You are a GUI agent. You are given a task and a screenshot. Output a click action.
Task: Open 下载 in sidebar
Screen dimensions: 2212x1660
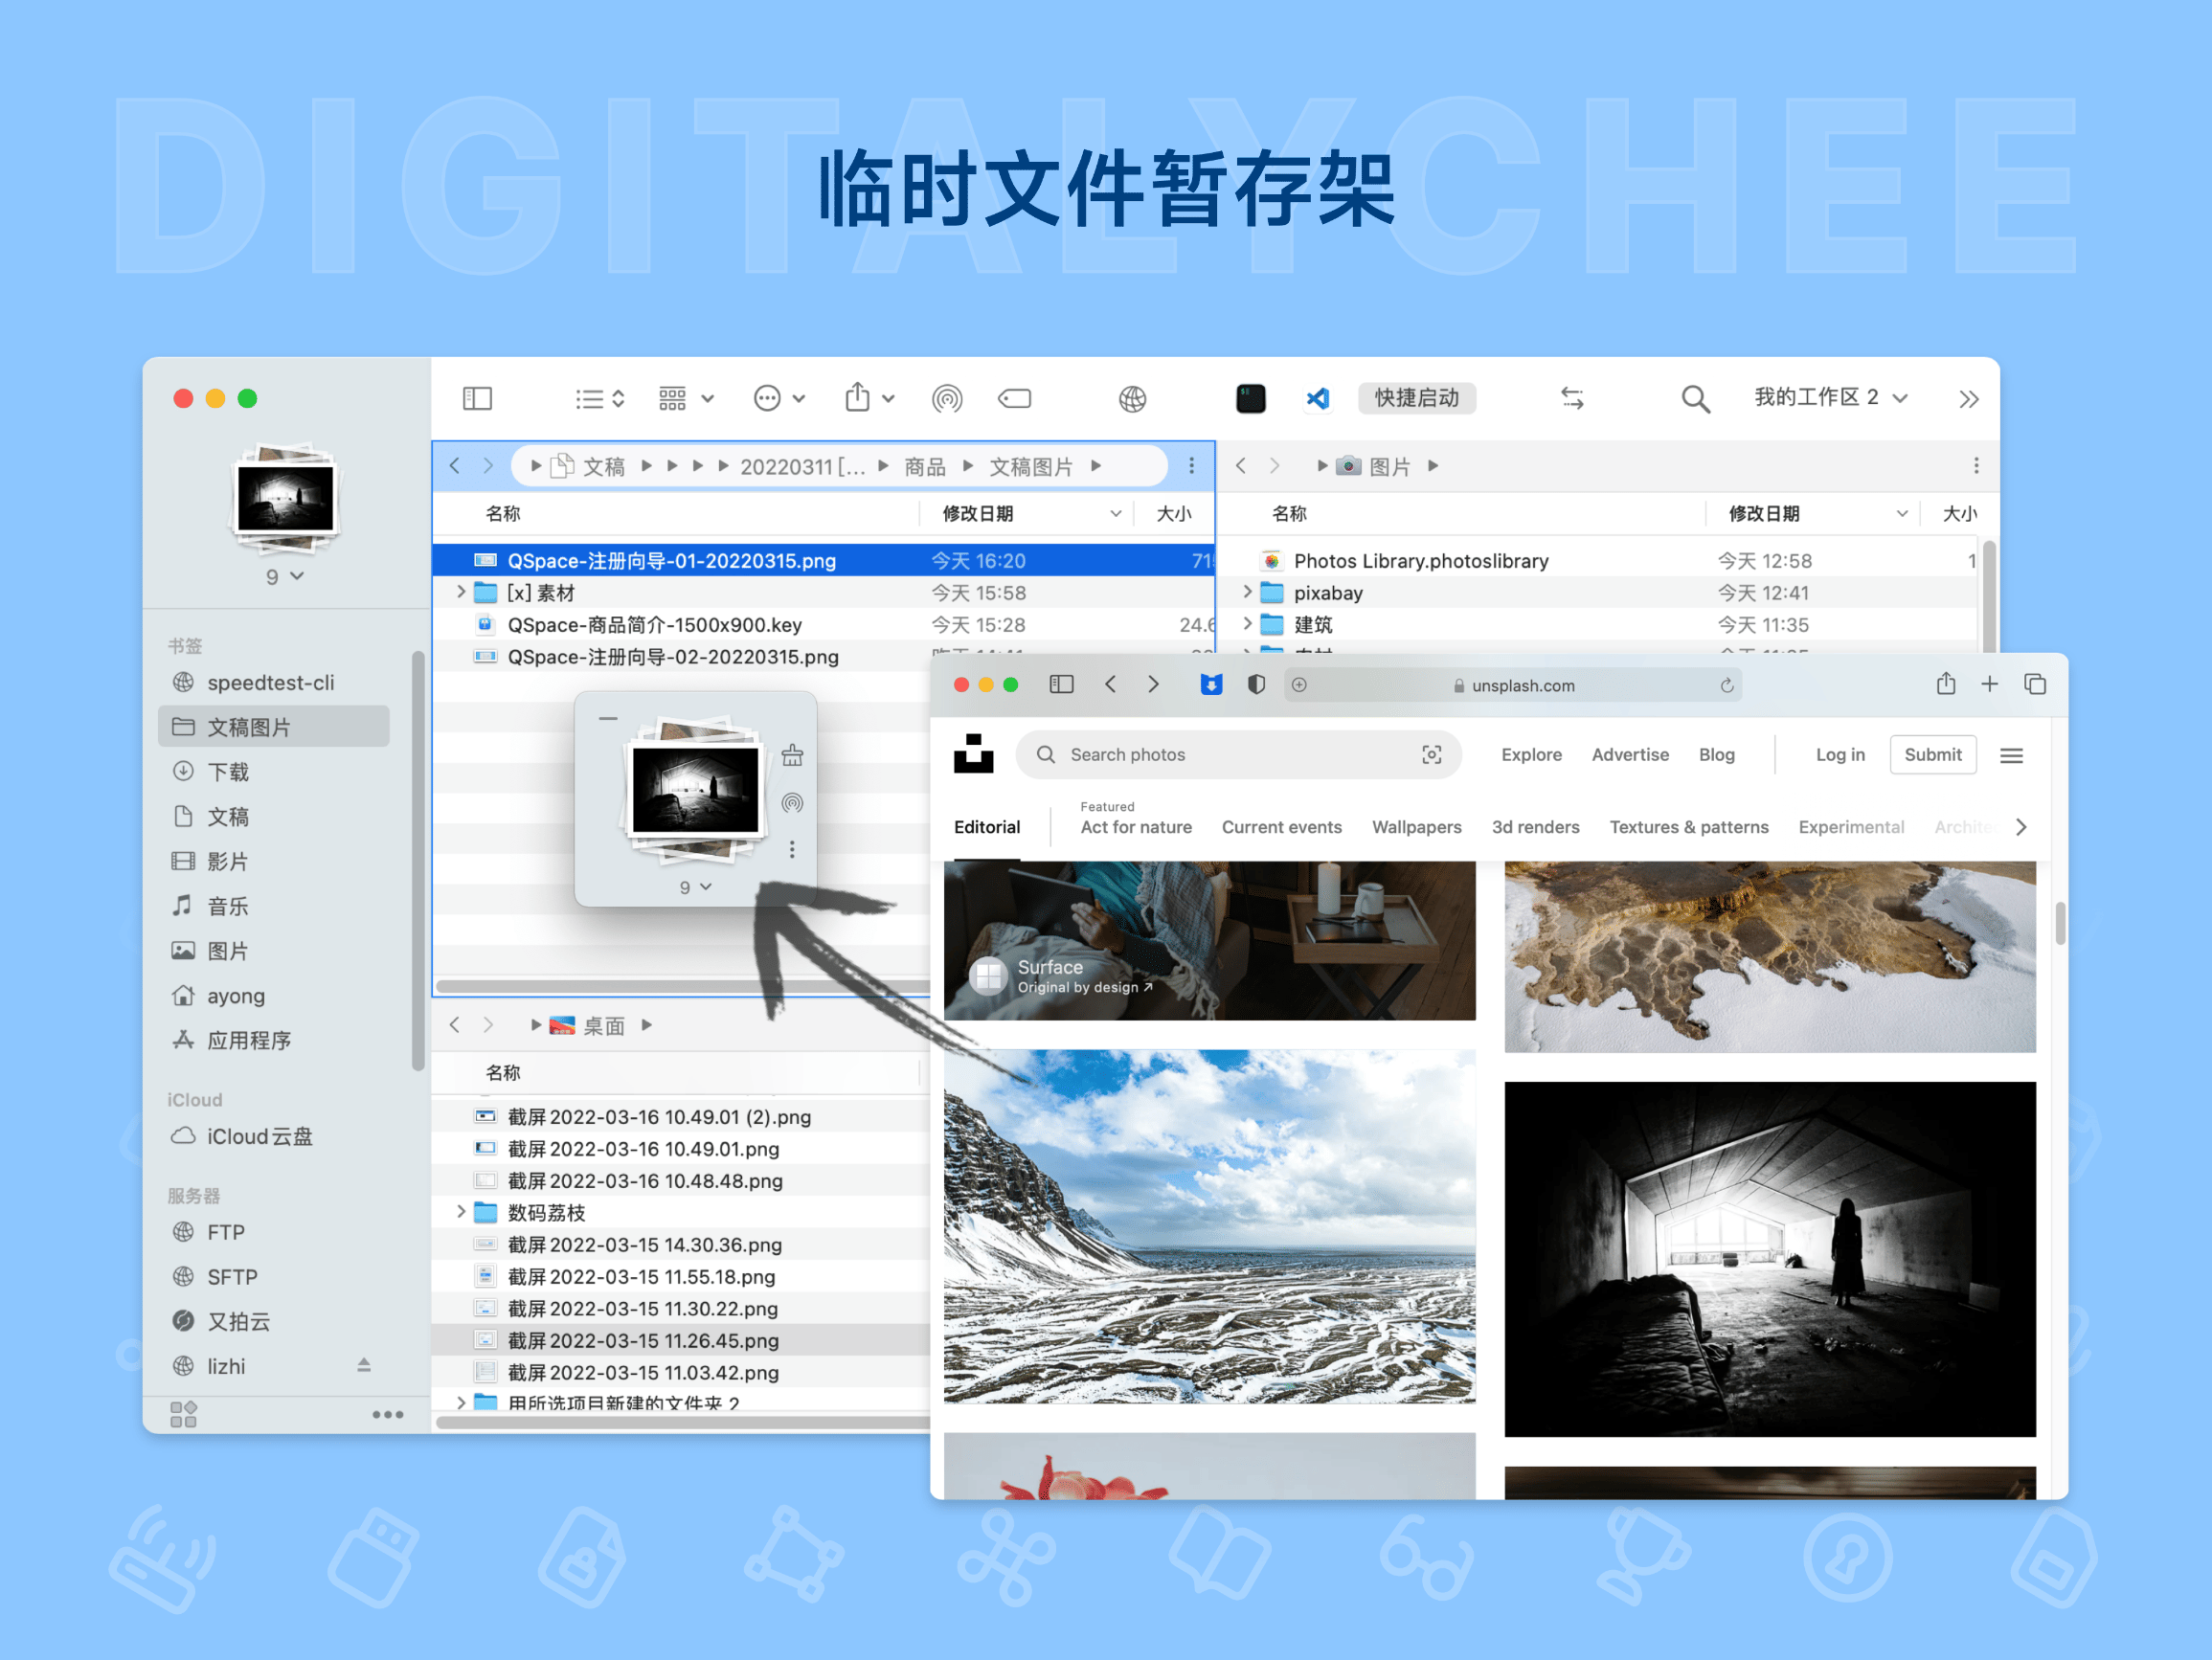click(274, 771)
